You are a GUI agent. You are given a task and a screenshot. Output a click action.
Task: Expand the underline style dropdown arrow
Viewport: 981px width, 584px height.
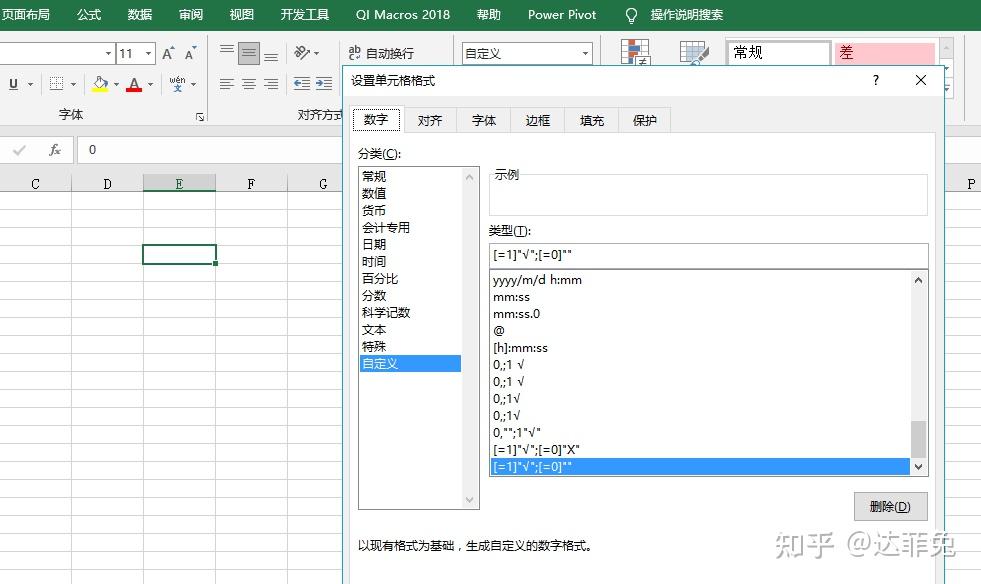coord(30,84)
